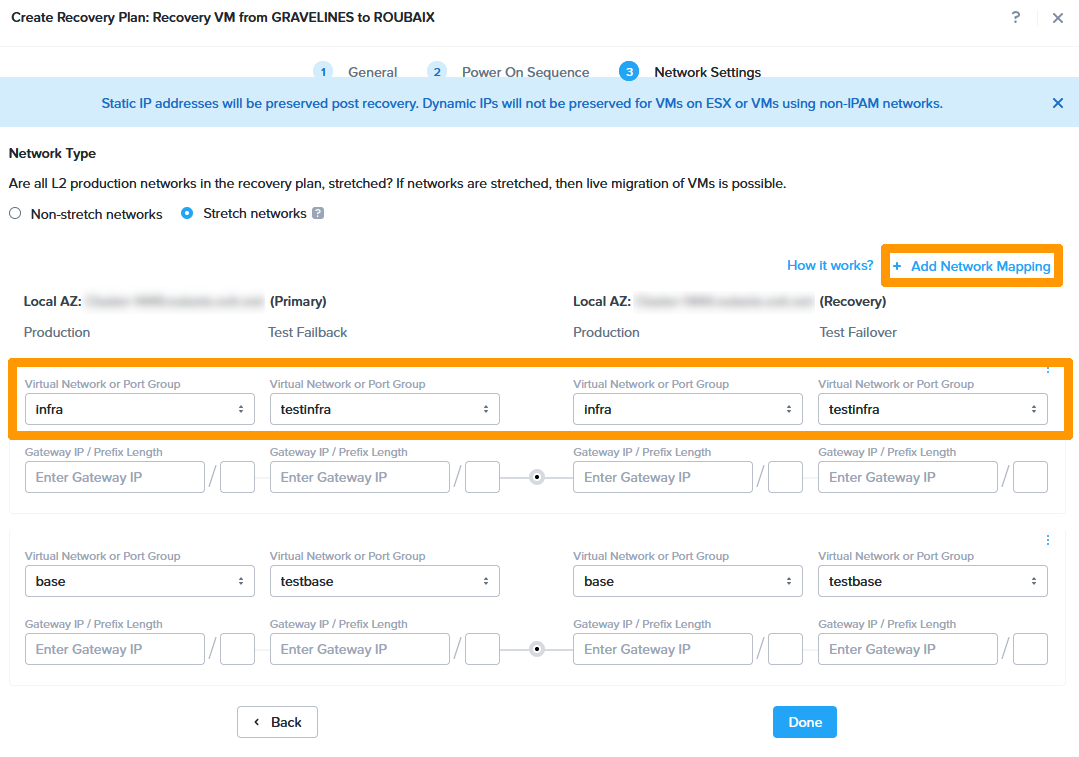Go to Power On Sequence step

tap(437, 72)
